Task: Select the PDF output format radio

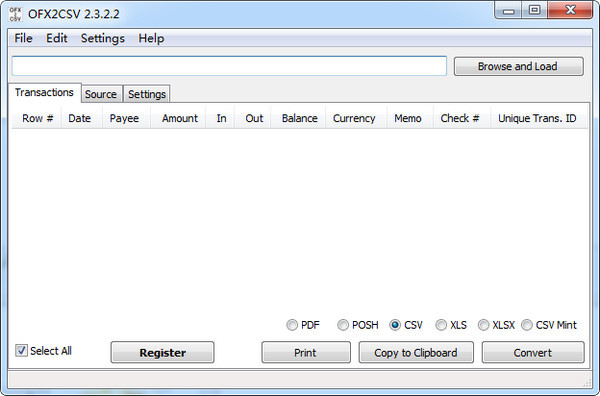Action: [x=292, y=325]
